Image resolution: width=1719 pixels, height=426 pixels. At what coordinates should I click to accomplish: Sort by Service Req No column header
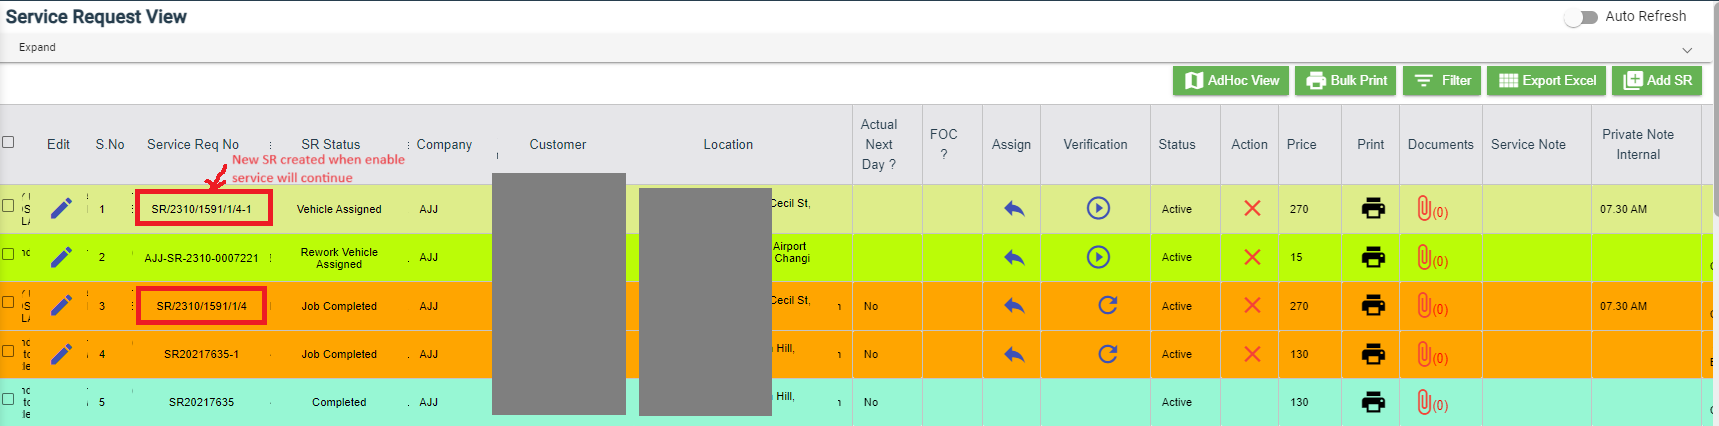pyautogui.click(x=193, y=144)
